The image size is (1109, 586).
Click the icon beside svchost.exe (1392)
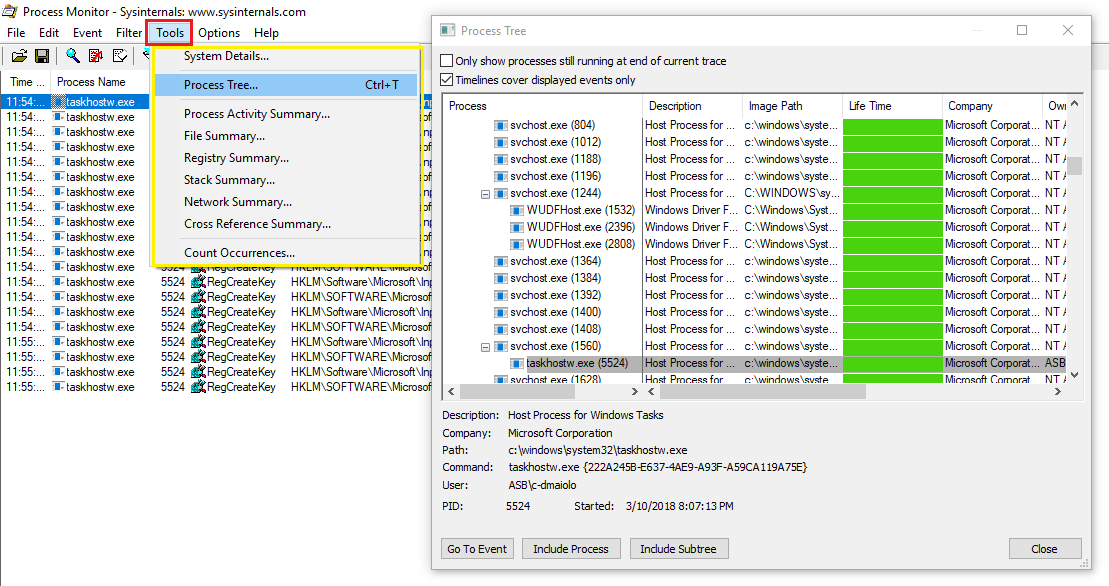click(500, 295)
